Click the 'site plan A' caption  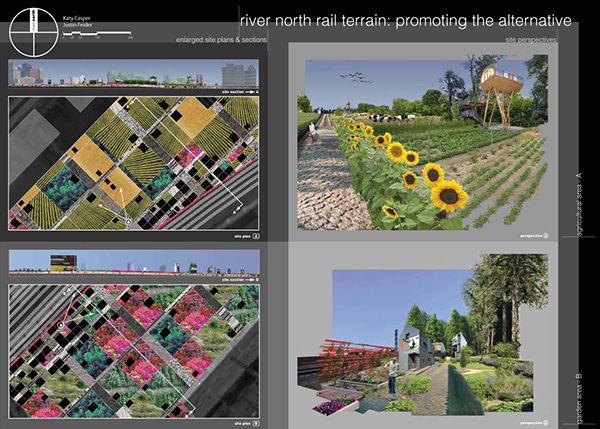click(247, 237)
